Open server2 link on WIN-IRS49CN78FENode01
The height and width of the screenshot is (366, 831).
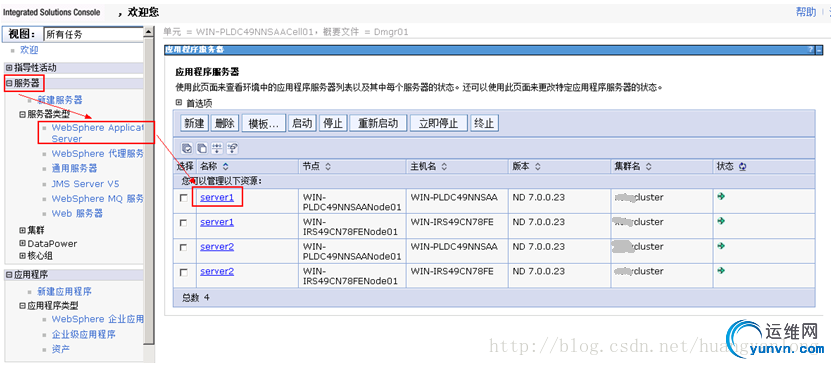[217, 271]
